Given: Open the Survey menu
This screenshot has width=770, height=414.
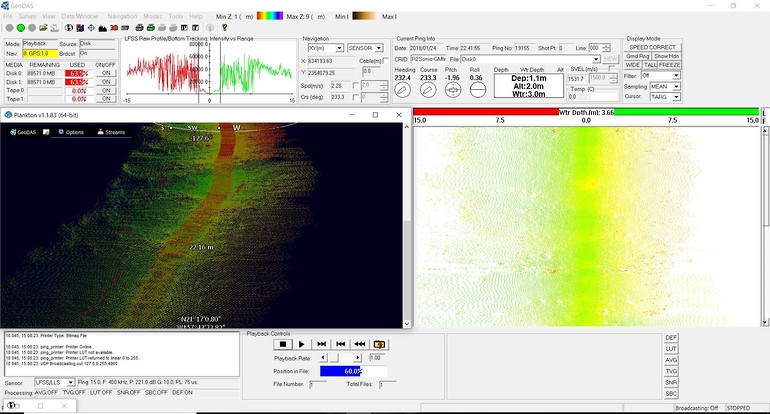Looking at the screenshot, I should (27, 16).
